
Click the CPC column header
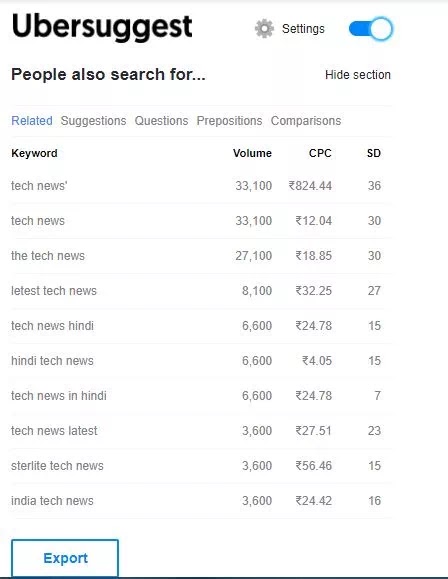pos(320,153)
